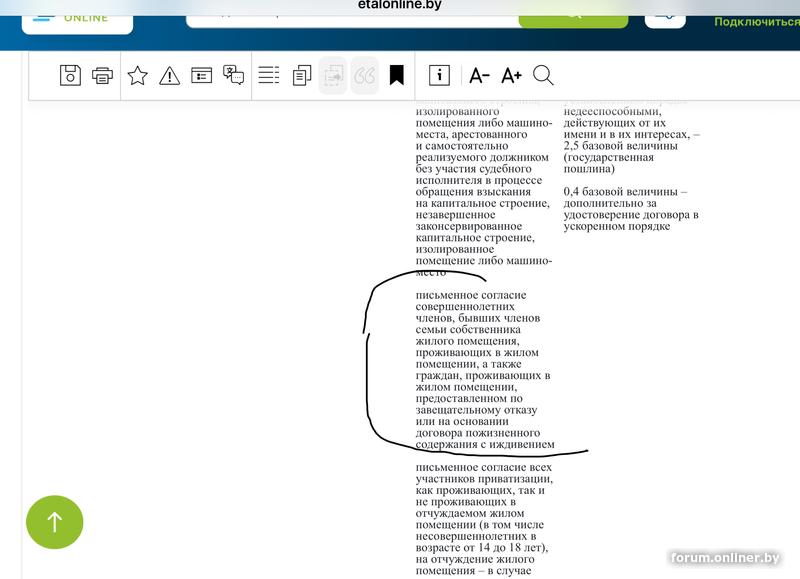
Task: Click the line "завещательному отказу"
Action: point(476,410)
